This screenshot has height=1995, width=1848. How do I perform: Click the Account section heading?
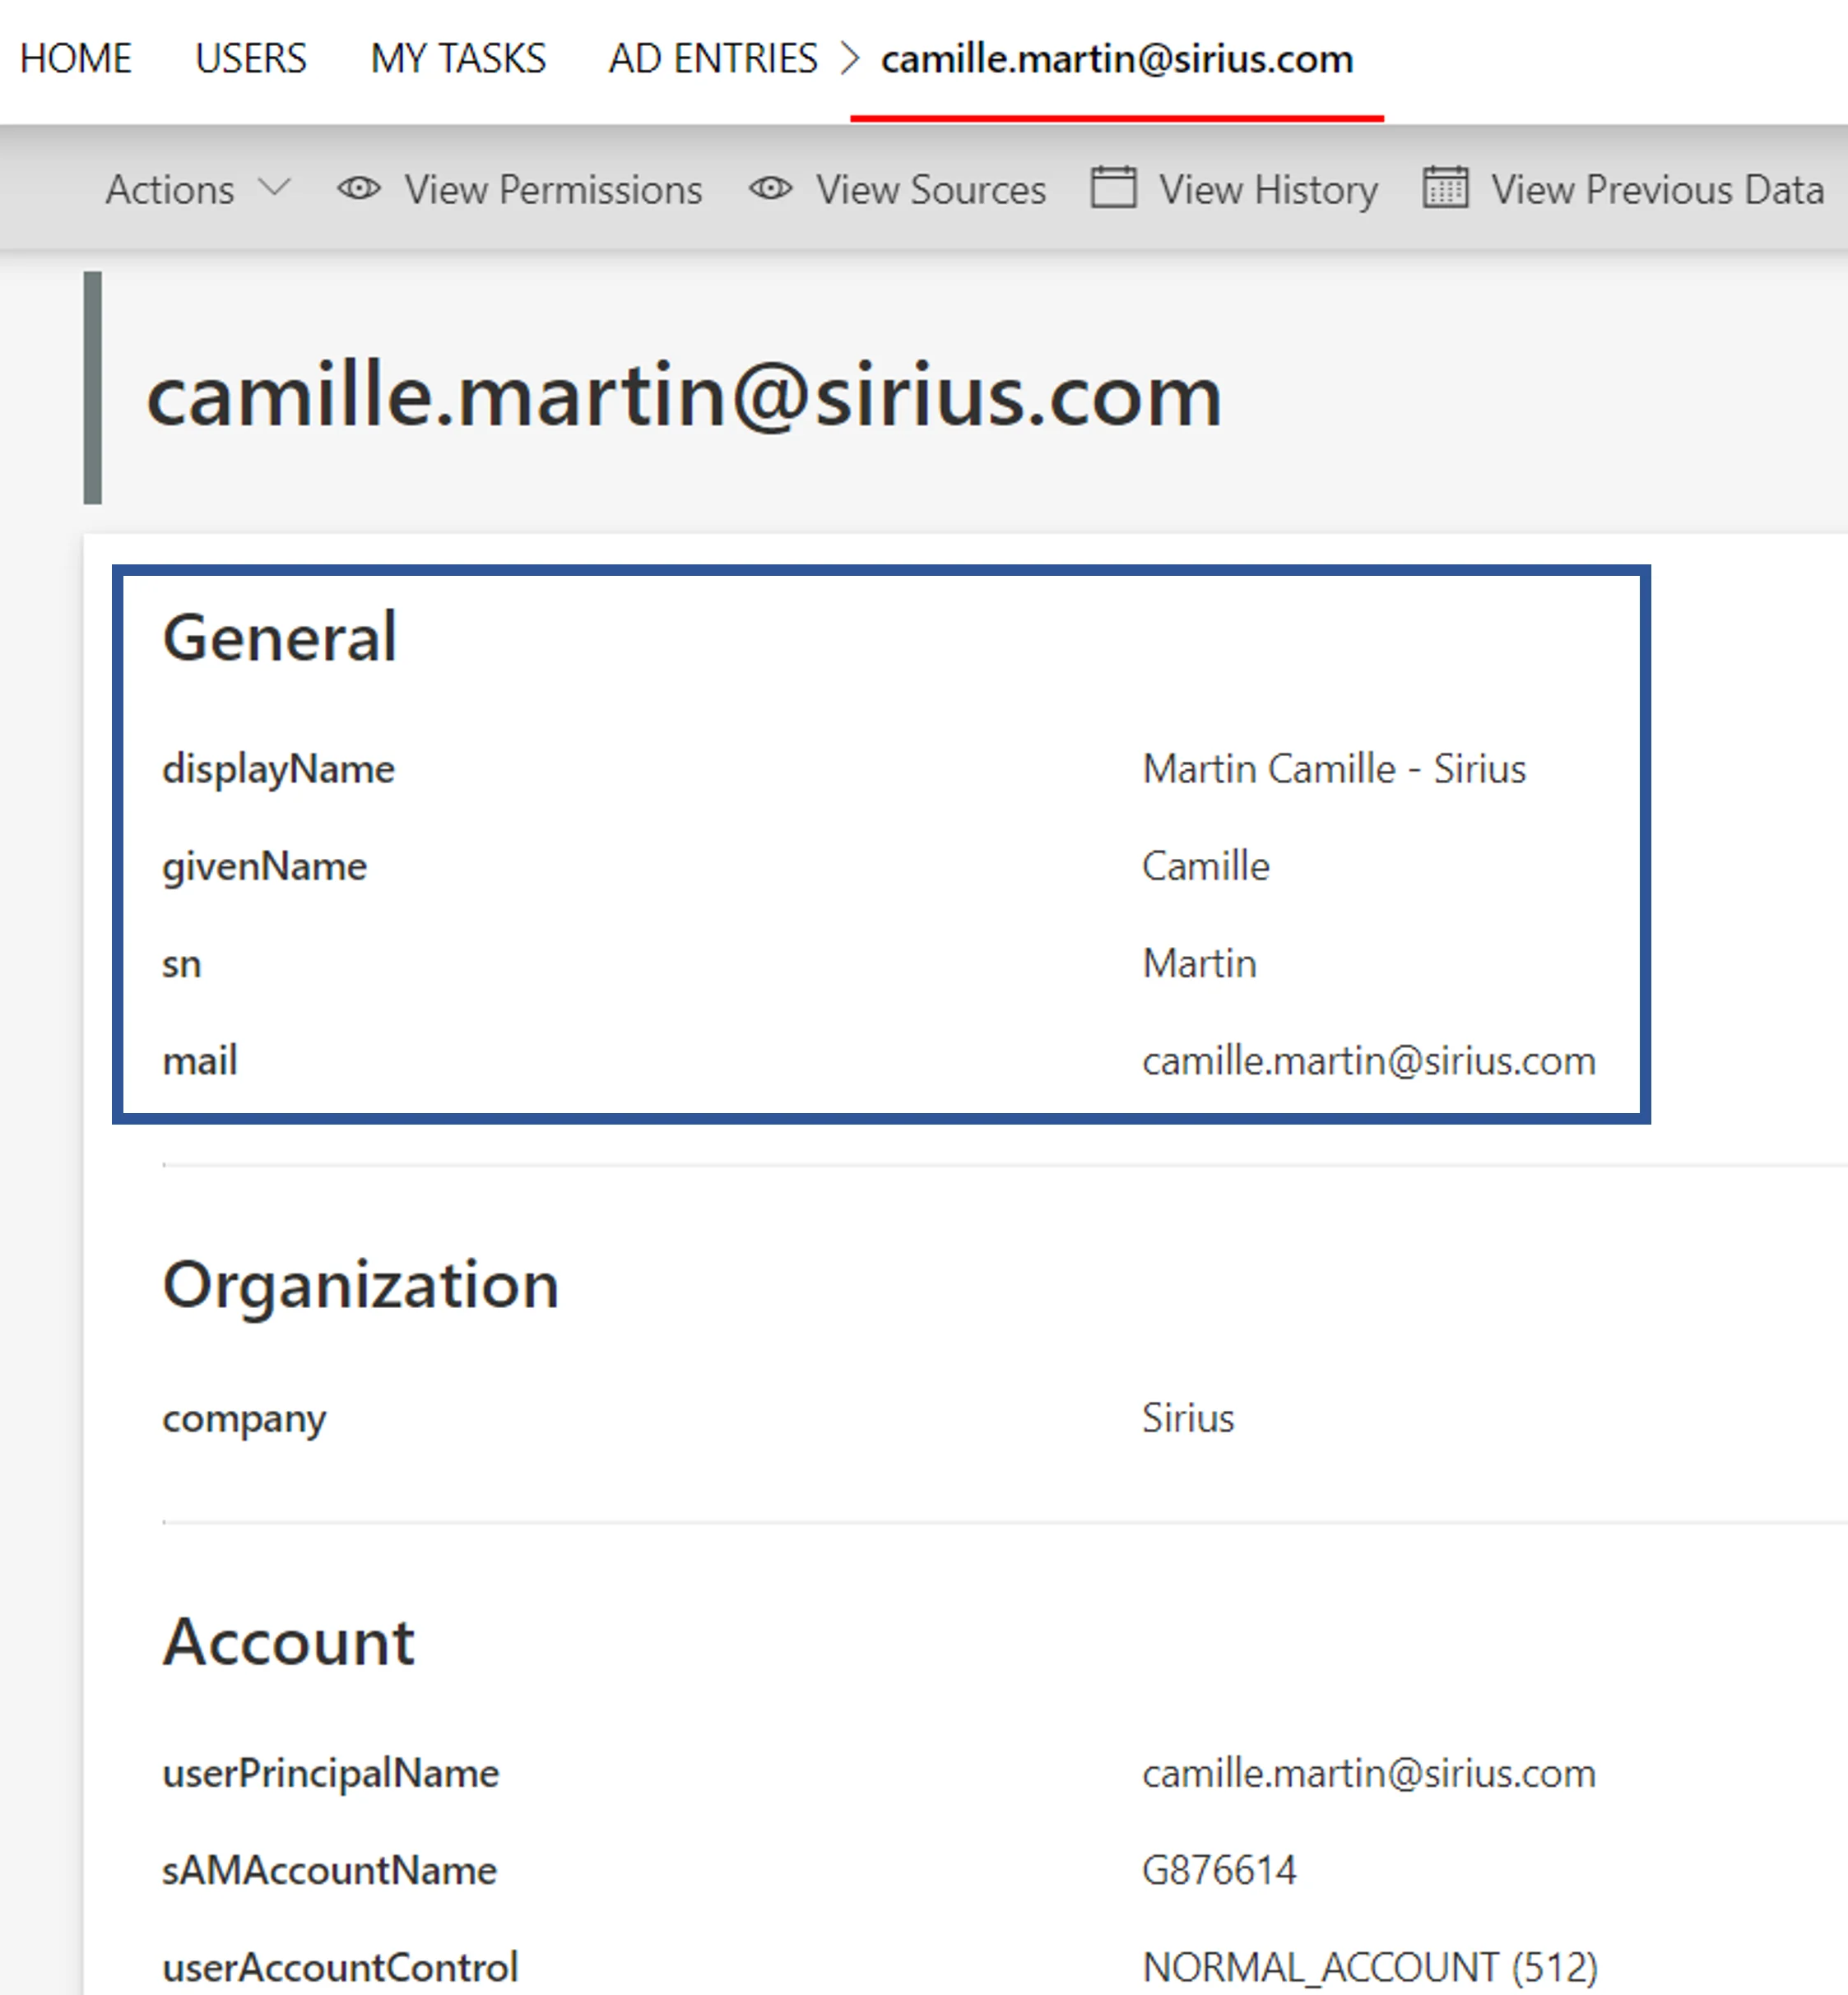click(x=289, y=1642)
